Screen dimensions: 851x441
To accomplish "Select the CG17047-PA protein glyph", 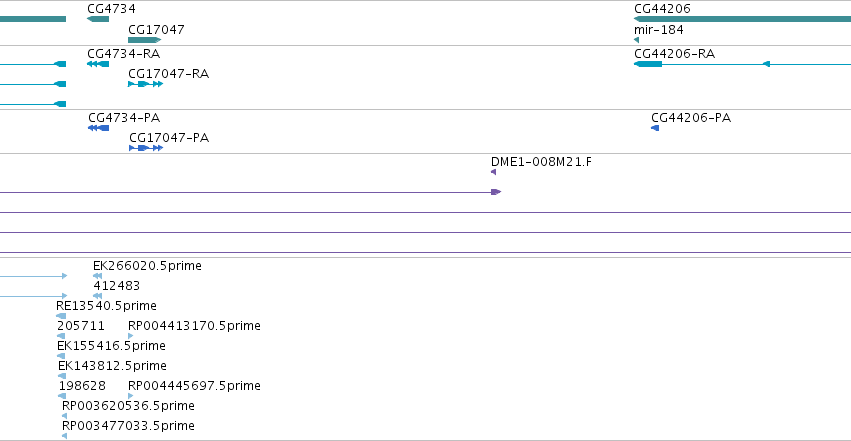I will [x=146, y=148].
